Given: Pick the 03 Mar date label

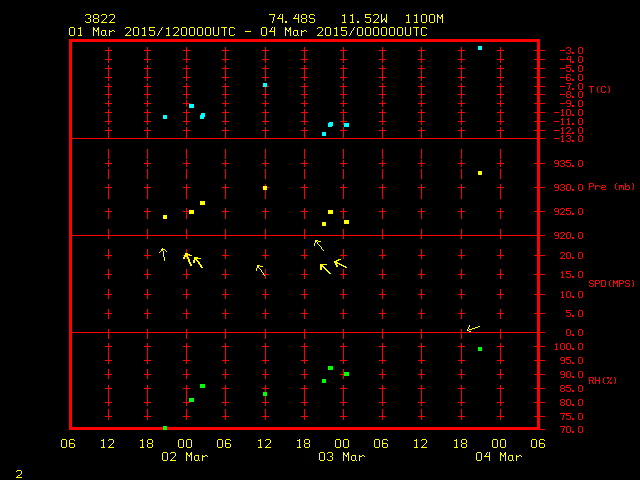Looking at the screenshot, I should pos(341,457).
